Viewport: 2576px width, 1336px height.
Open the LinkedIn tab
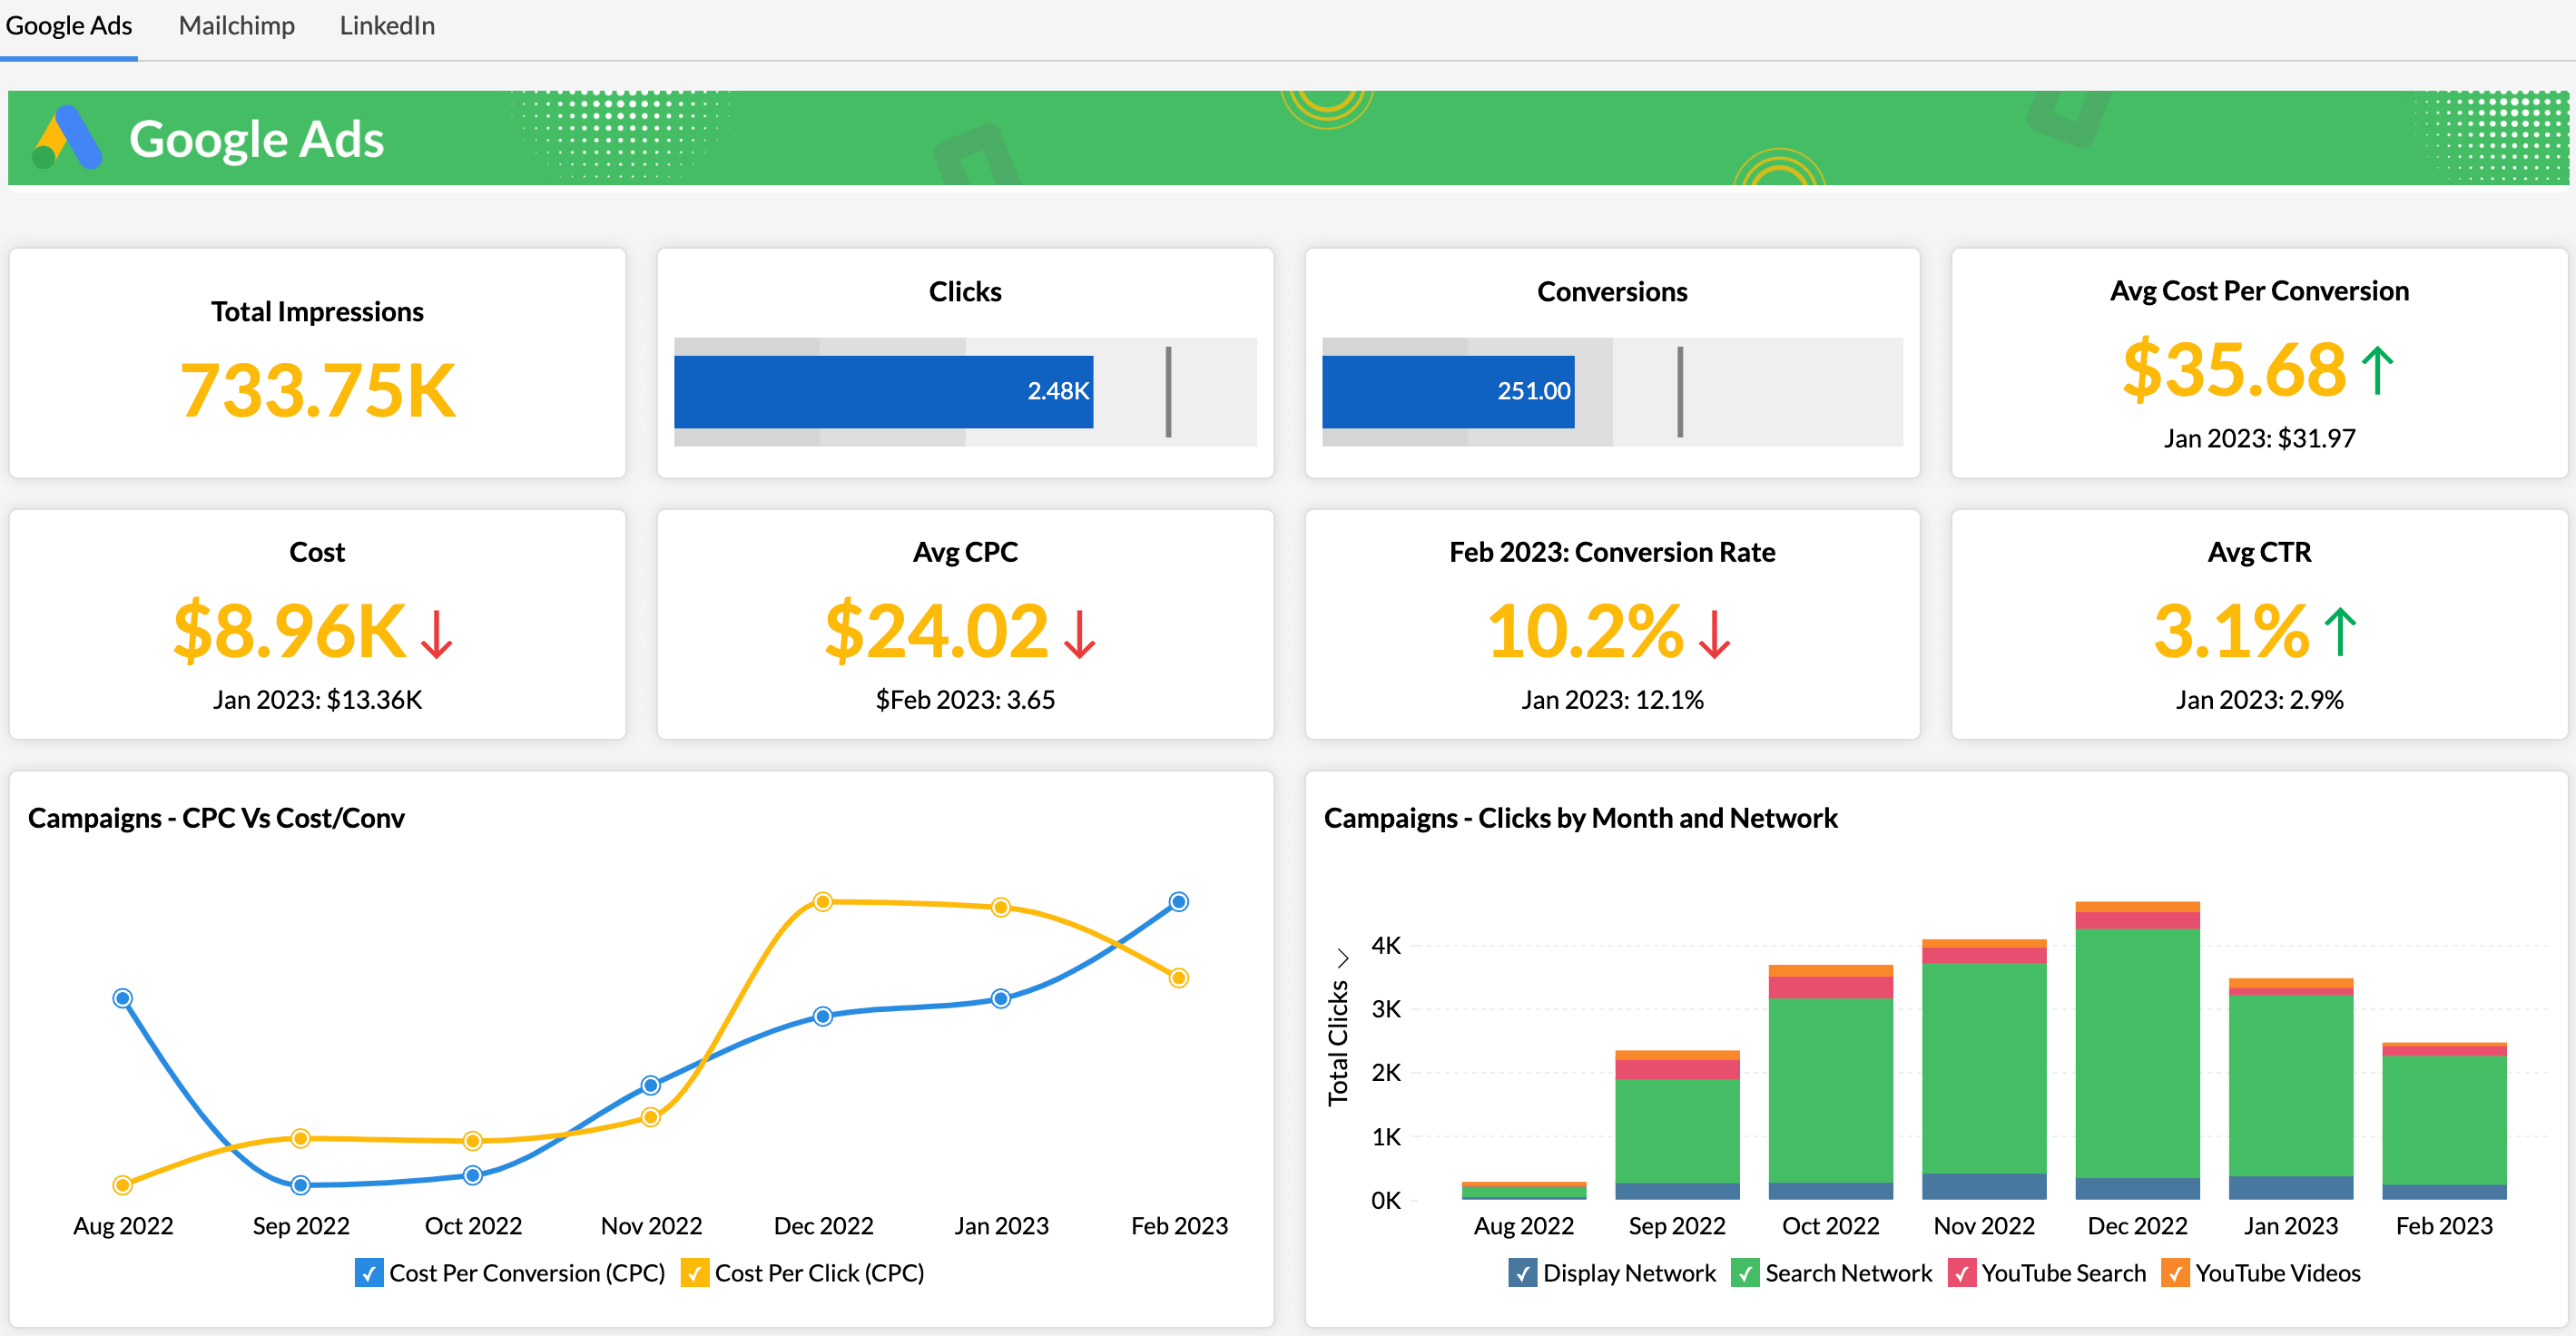point(387,26)
